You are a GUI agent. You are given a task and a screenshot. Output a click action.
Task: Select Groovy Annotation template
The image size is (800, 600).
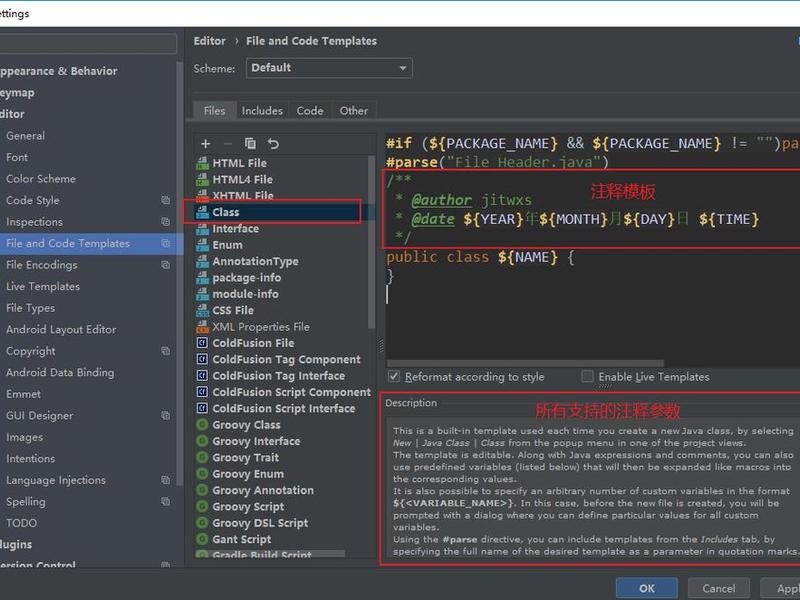pyautogui.click(x=263, y=490)
